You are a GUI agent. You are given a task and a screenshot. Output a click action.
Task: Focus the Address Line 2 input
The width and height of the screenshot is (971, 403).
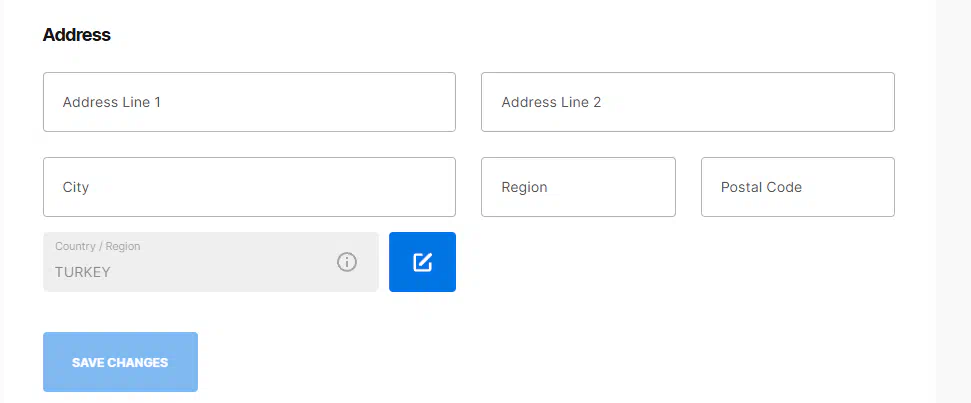pyautogui.click(x=687, y=102)
